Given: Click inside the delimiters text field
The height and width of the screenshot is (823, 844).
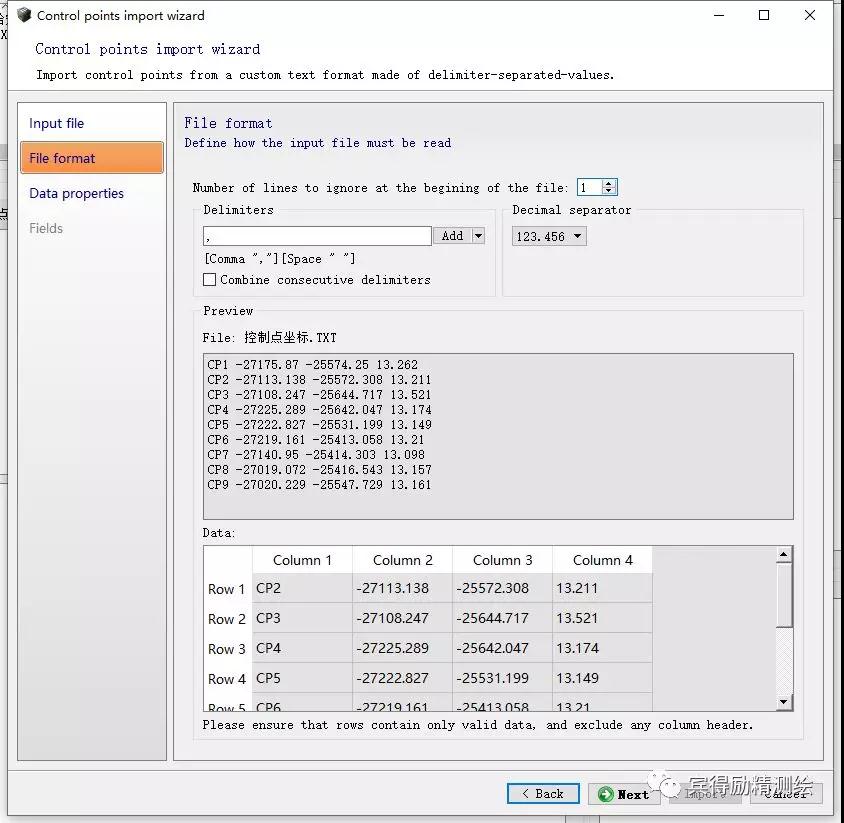Looking at the screenshot, I should pos(316,236).
